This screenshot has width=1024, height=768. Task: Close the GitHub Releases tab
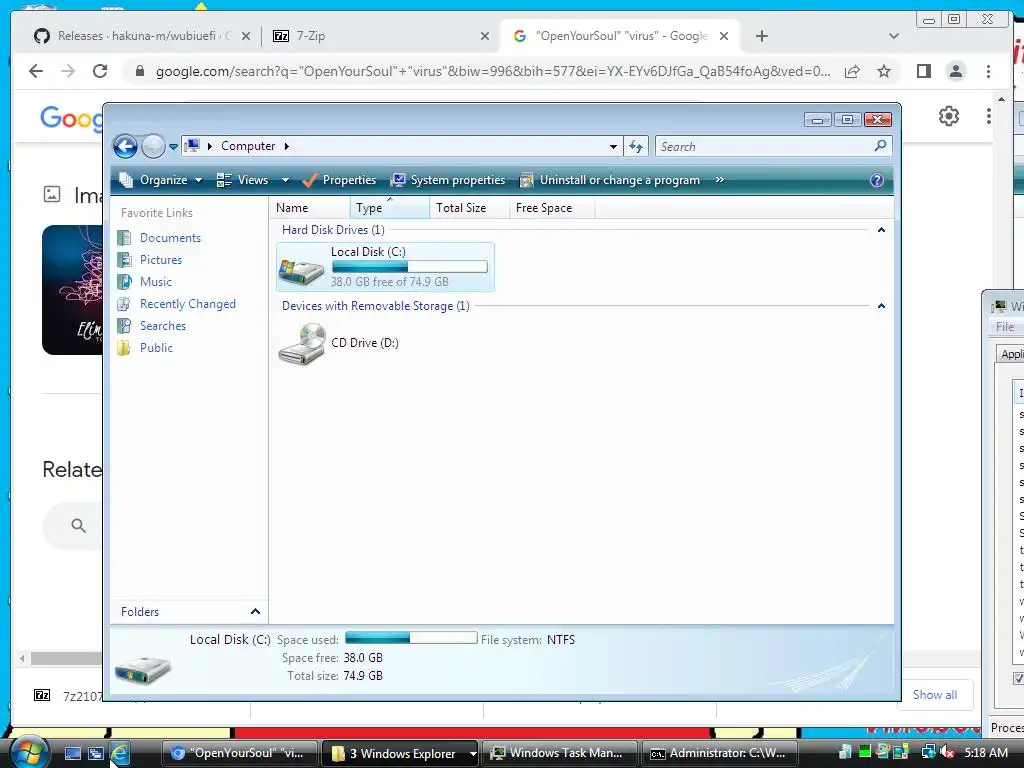(246, 36)
